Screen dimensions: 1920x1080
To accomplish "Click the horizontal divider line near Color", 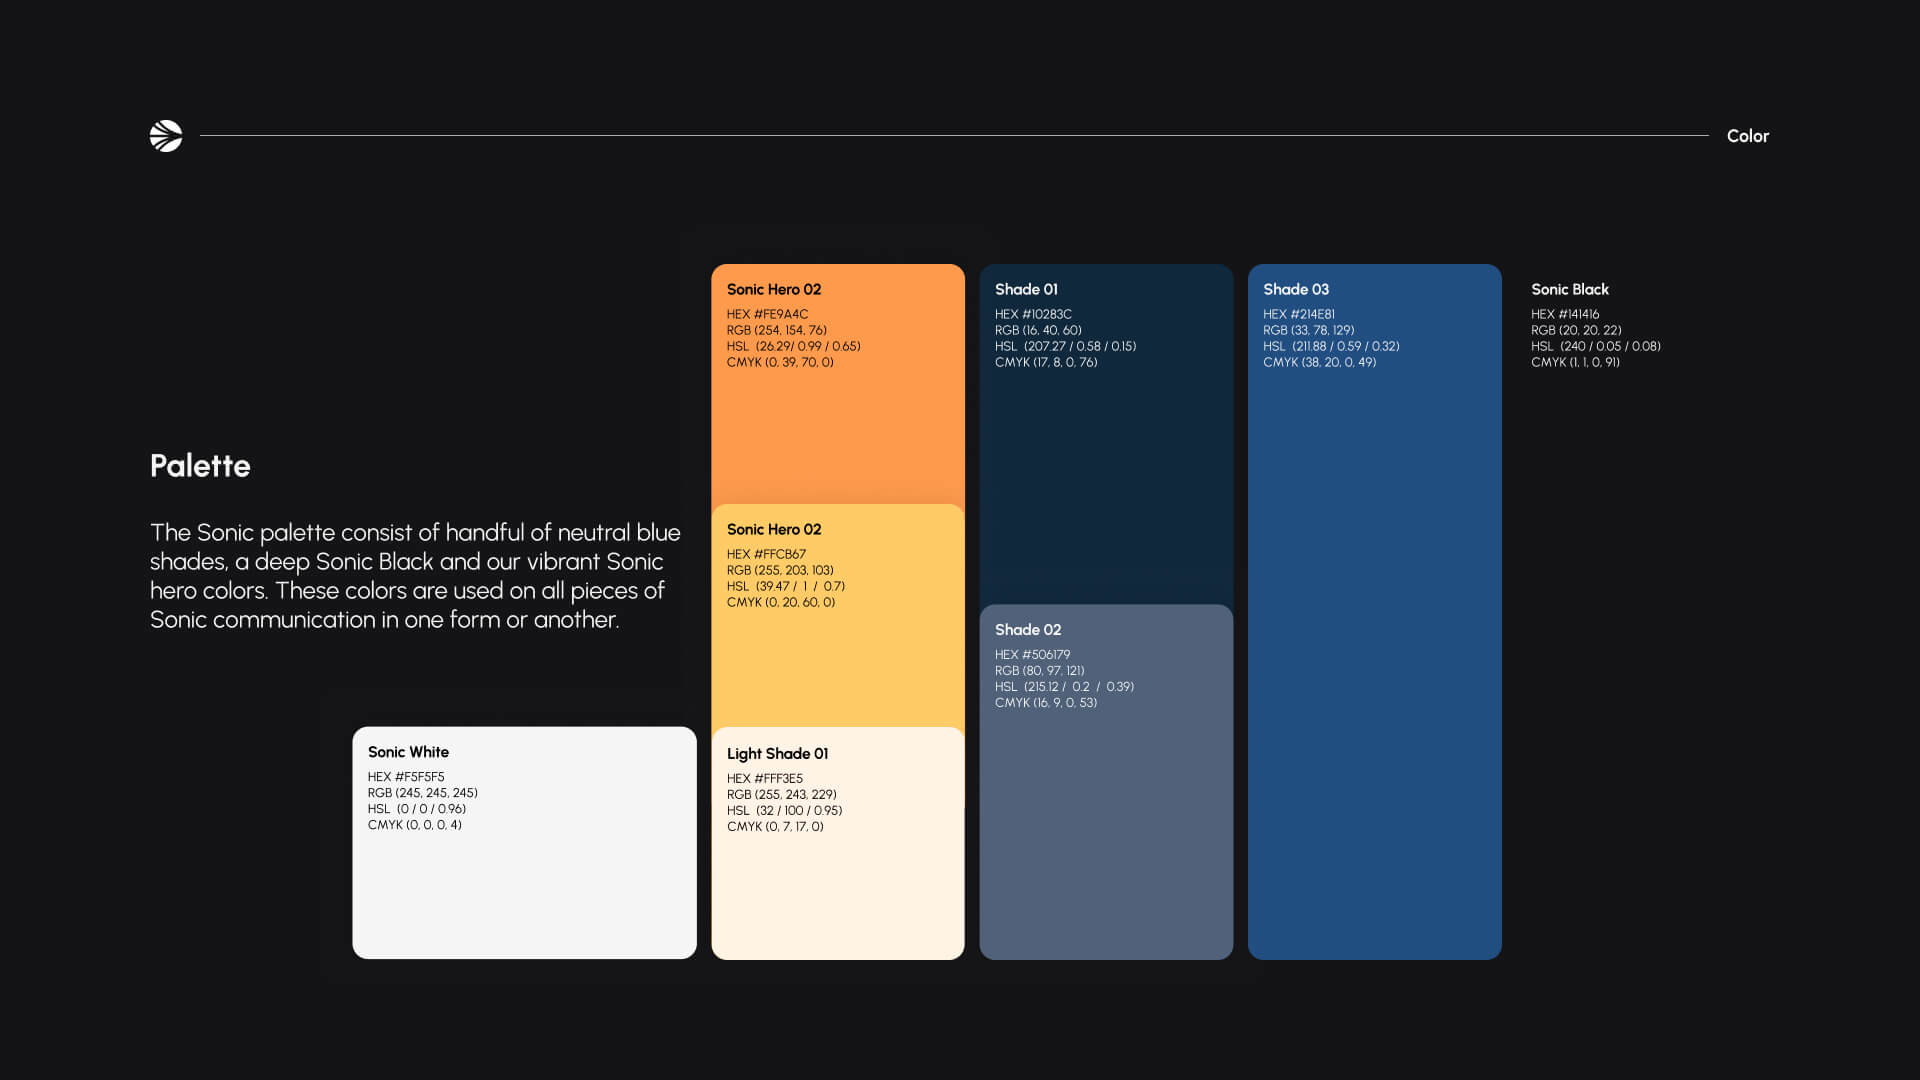I will pyautogui.click(x=950, y=133).
